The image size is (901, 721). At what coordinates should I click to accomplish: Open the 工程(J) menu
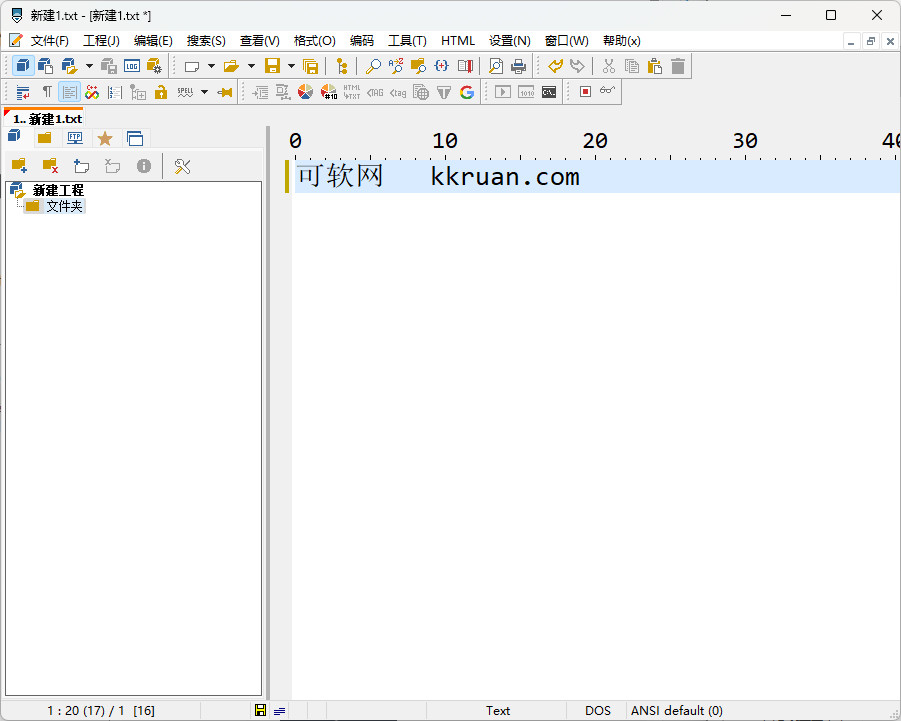[101, 41]
